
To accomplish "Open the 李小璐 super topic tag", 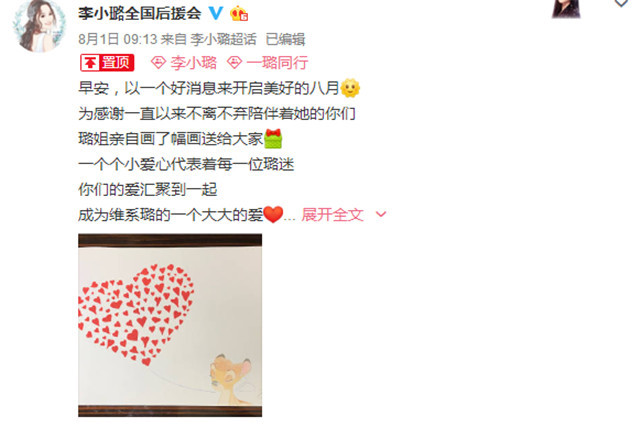I will click(193, 63).
